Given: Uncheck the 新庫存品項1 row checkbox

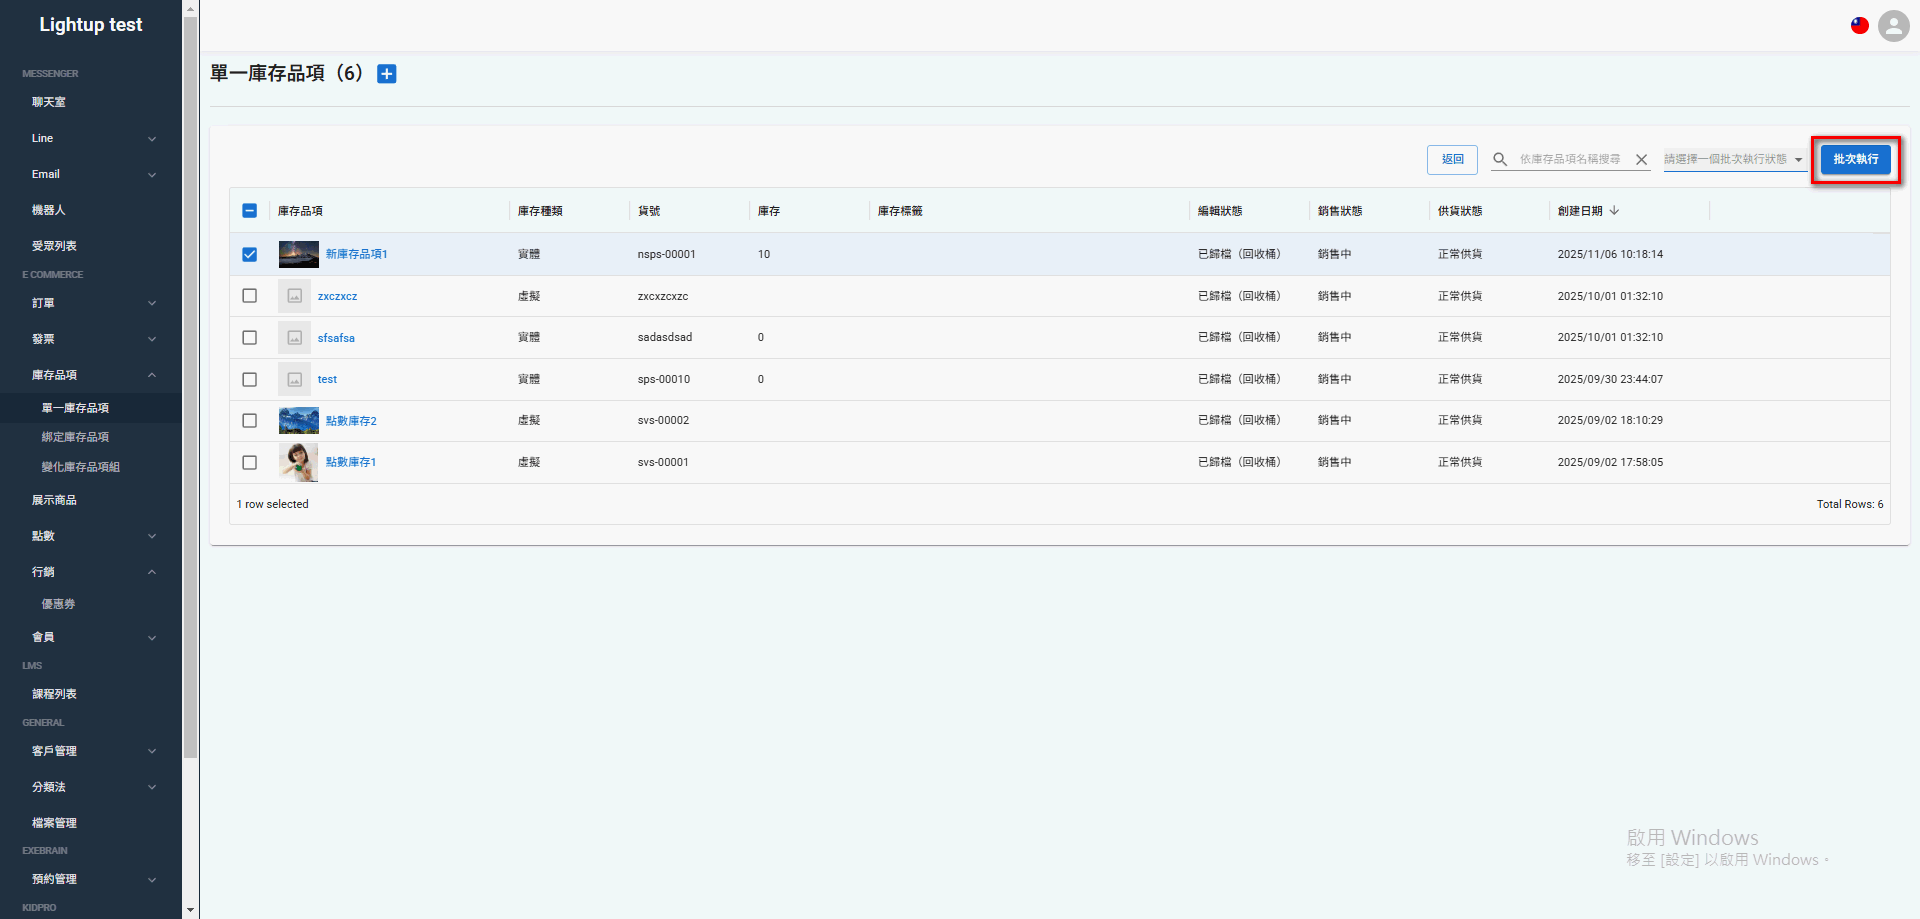Looking at the screenshot, I should (249, 254).
